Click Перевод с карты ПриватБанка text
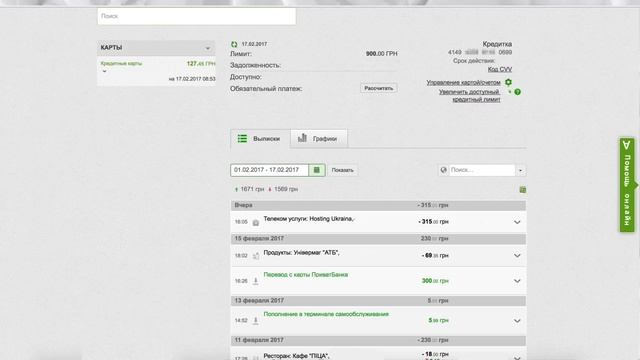640x360 pixels. pyautogui.click(x=306, y=275)
